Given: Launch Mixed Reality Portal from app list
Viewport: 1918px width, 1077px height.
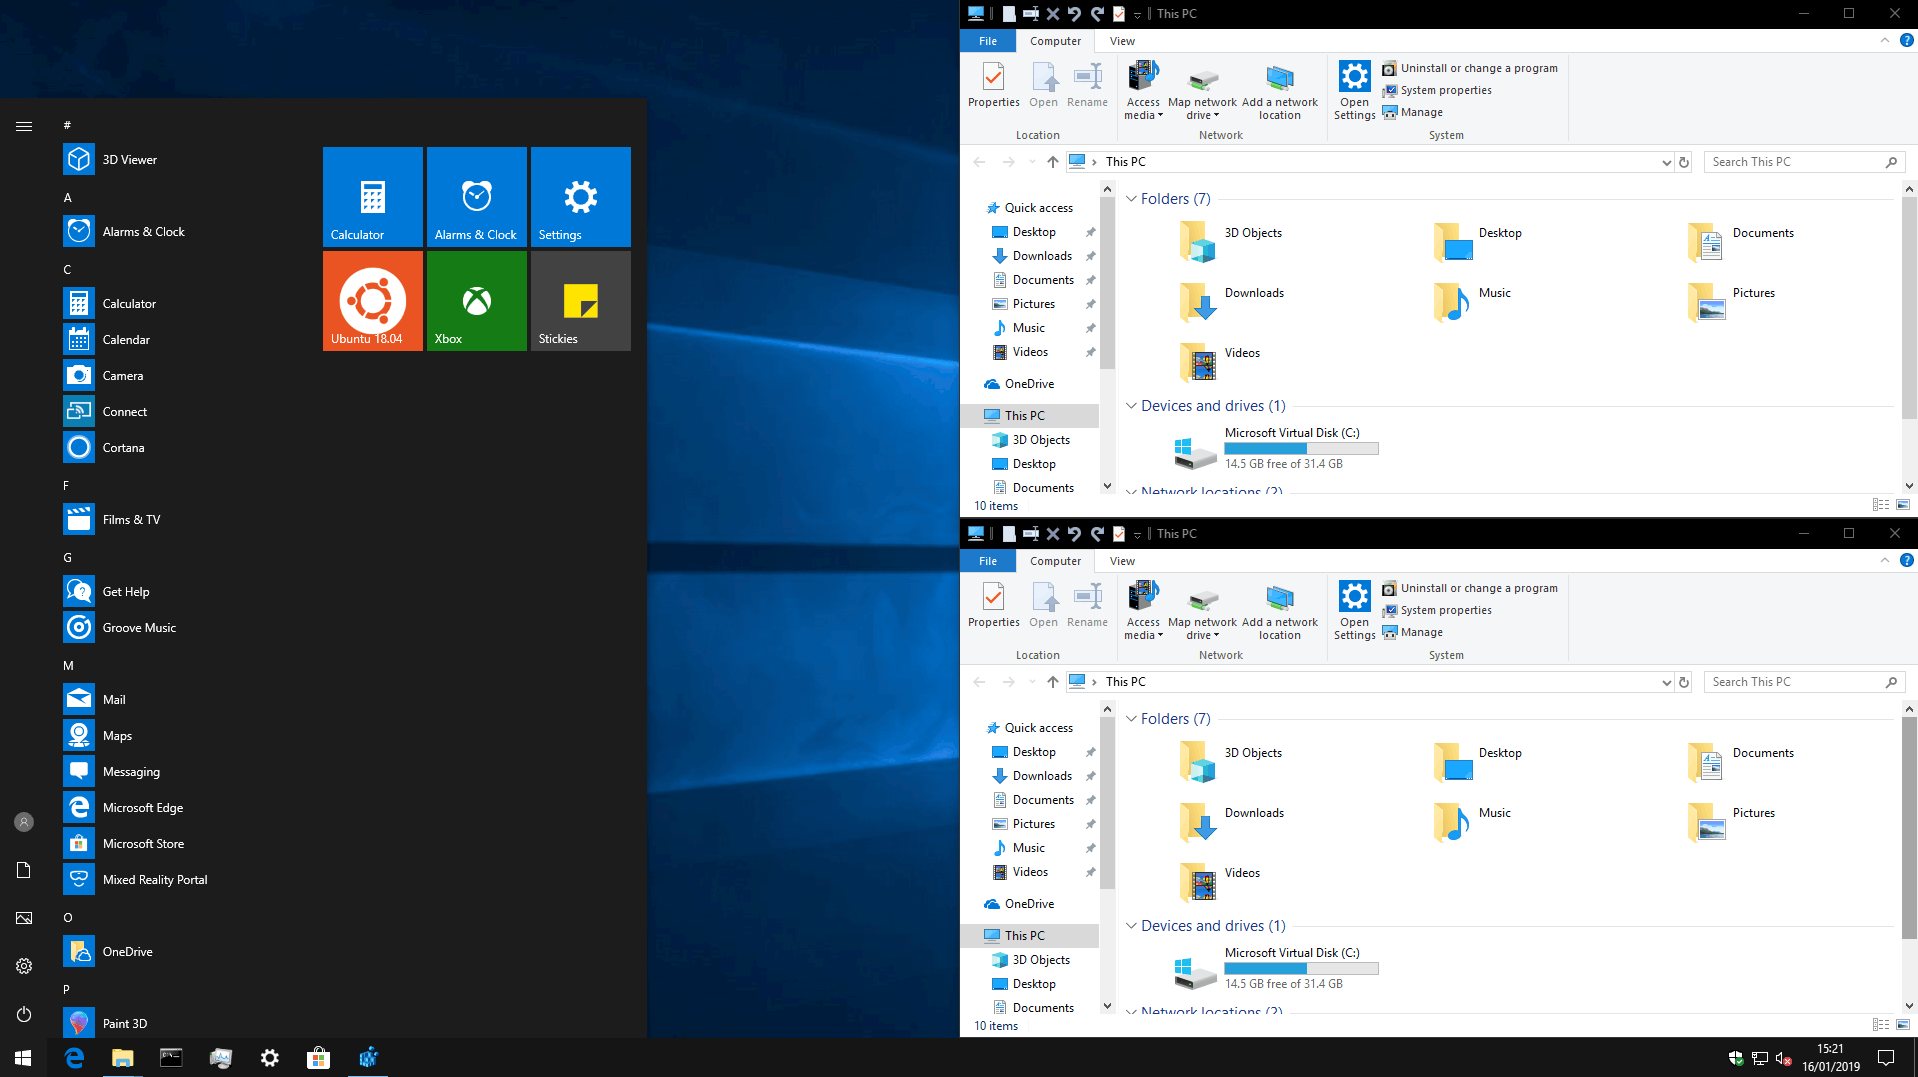Looking at the screenshot, I should click(x=155, y=880).
